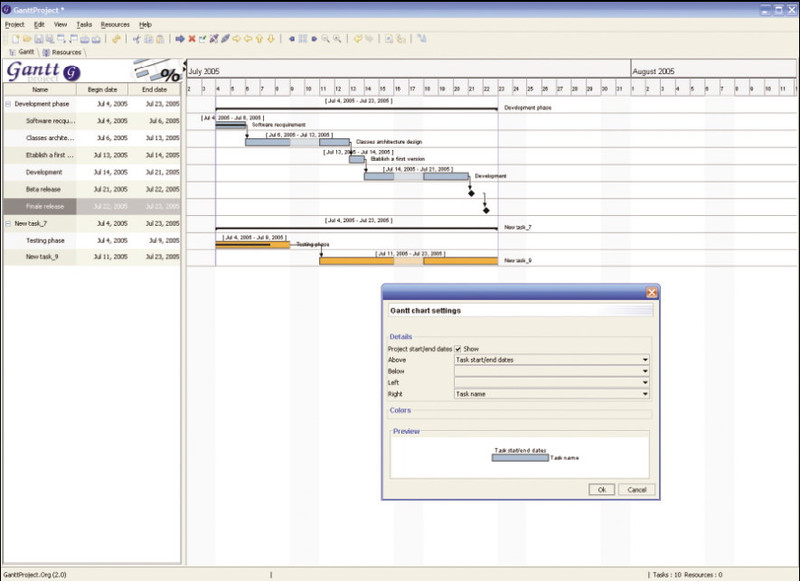Click the Finale release milestone diamond
Viewport: 800px width, 581px height.
click(486, 210)
